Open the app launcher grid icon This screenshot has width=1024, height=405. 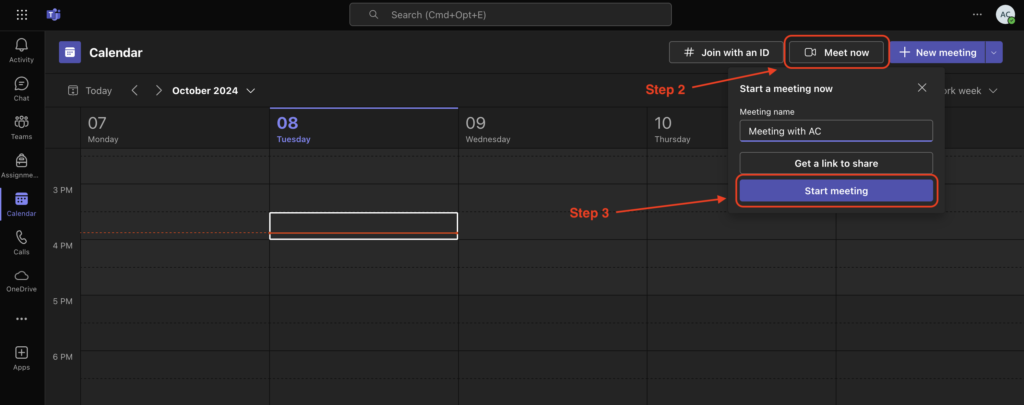(x=22, y=15)
